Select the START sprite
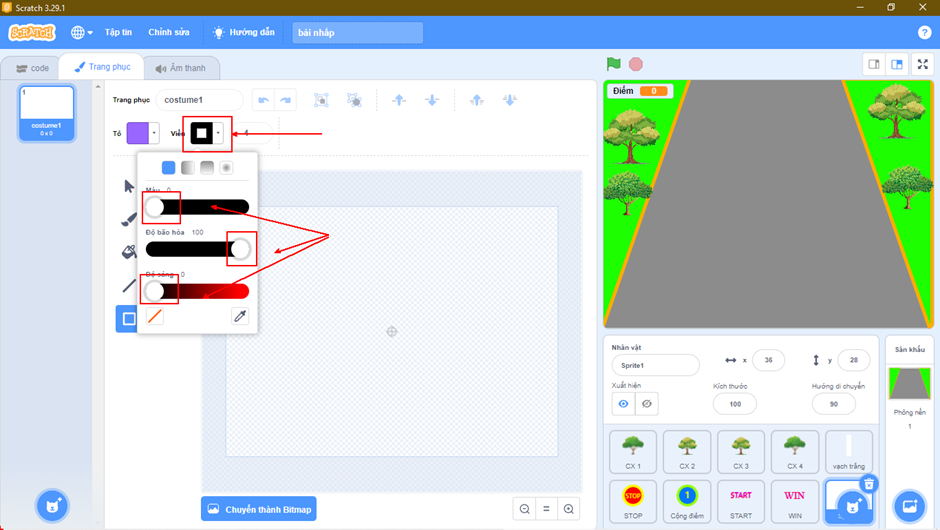940x530 pixels. point(741,501)
